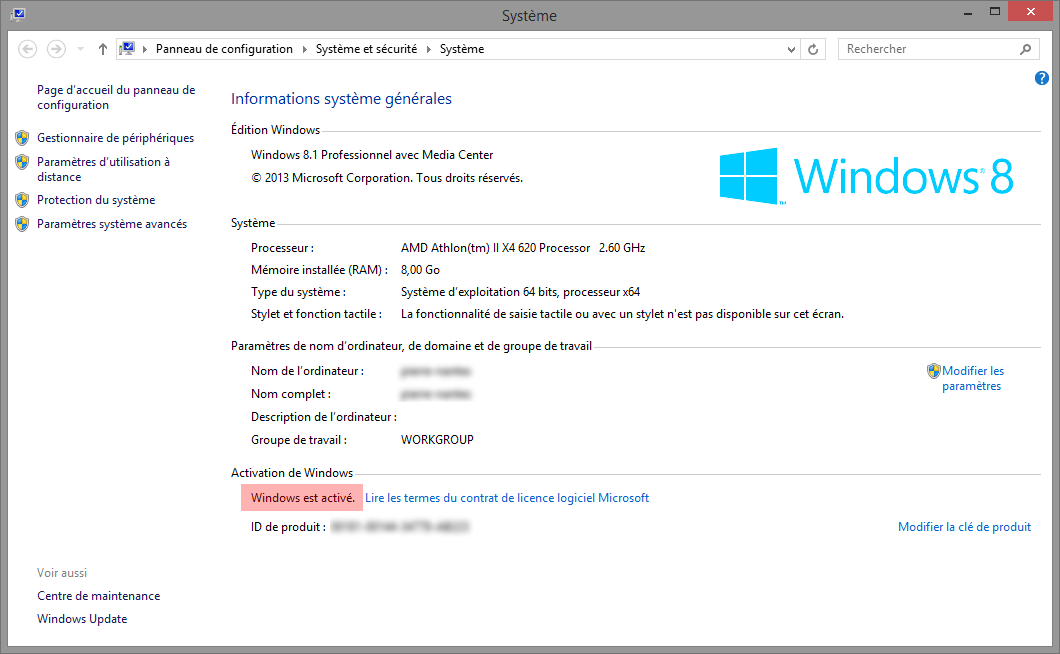Open Gestionnaire de périphériques link
Image resolution: width=1060 pixels, height=654 pixels.
point(116,138)
